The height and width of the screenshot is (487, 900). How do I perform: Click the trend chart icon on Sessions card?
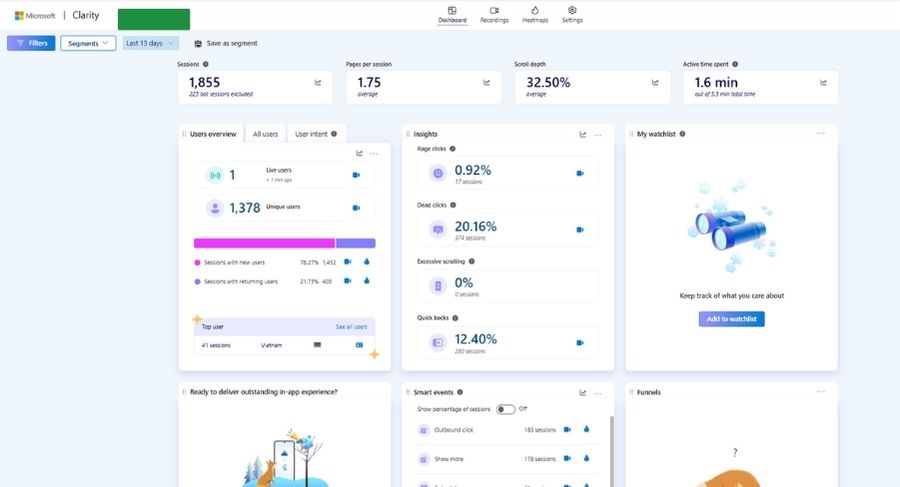[318, 84]
